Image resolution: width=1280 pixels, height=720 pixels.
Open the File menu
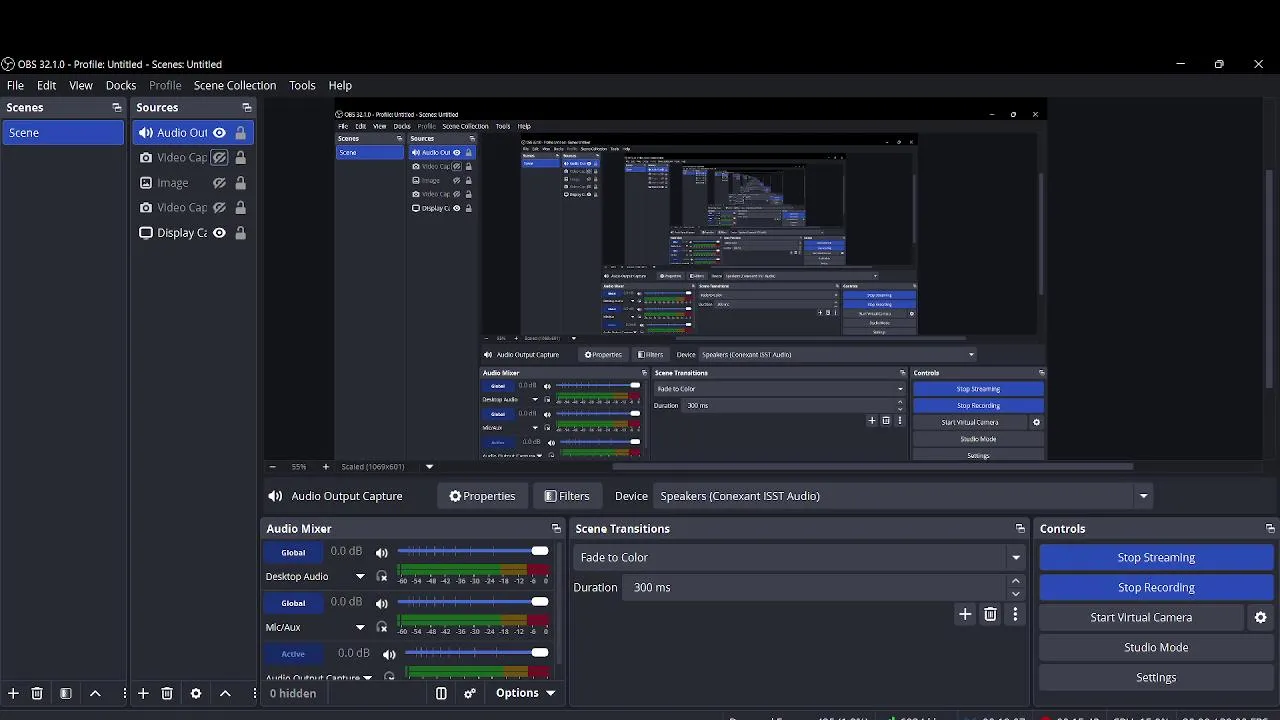15,85
